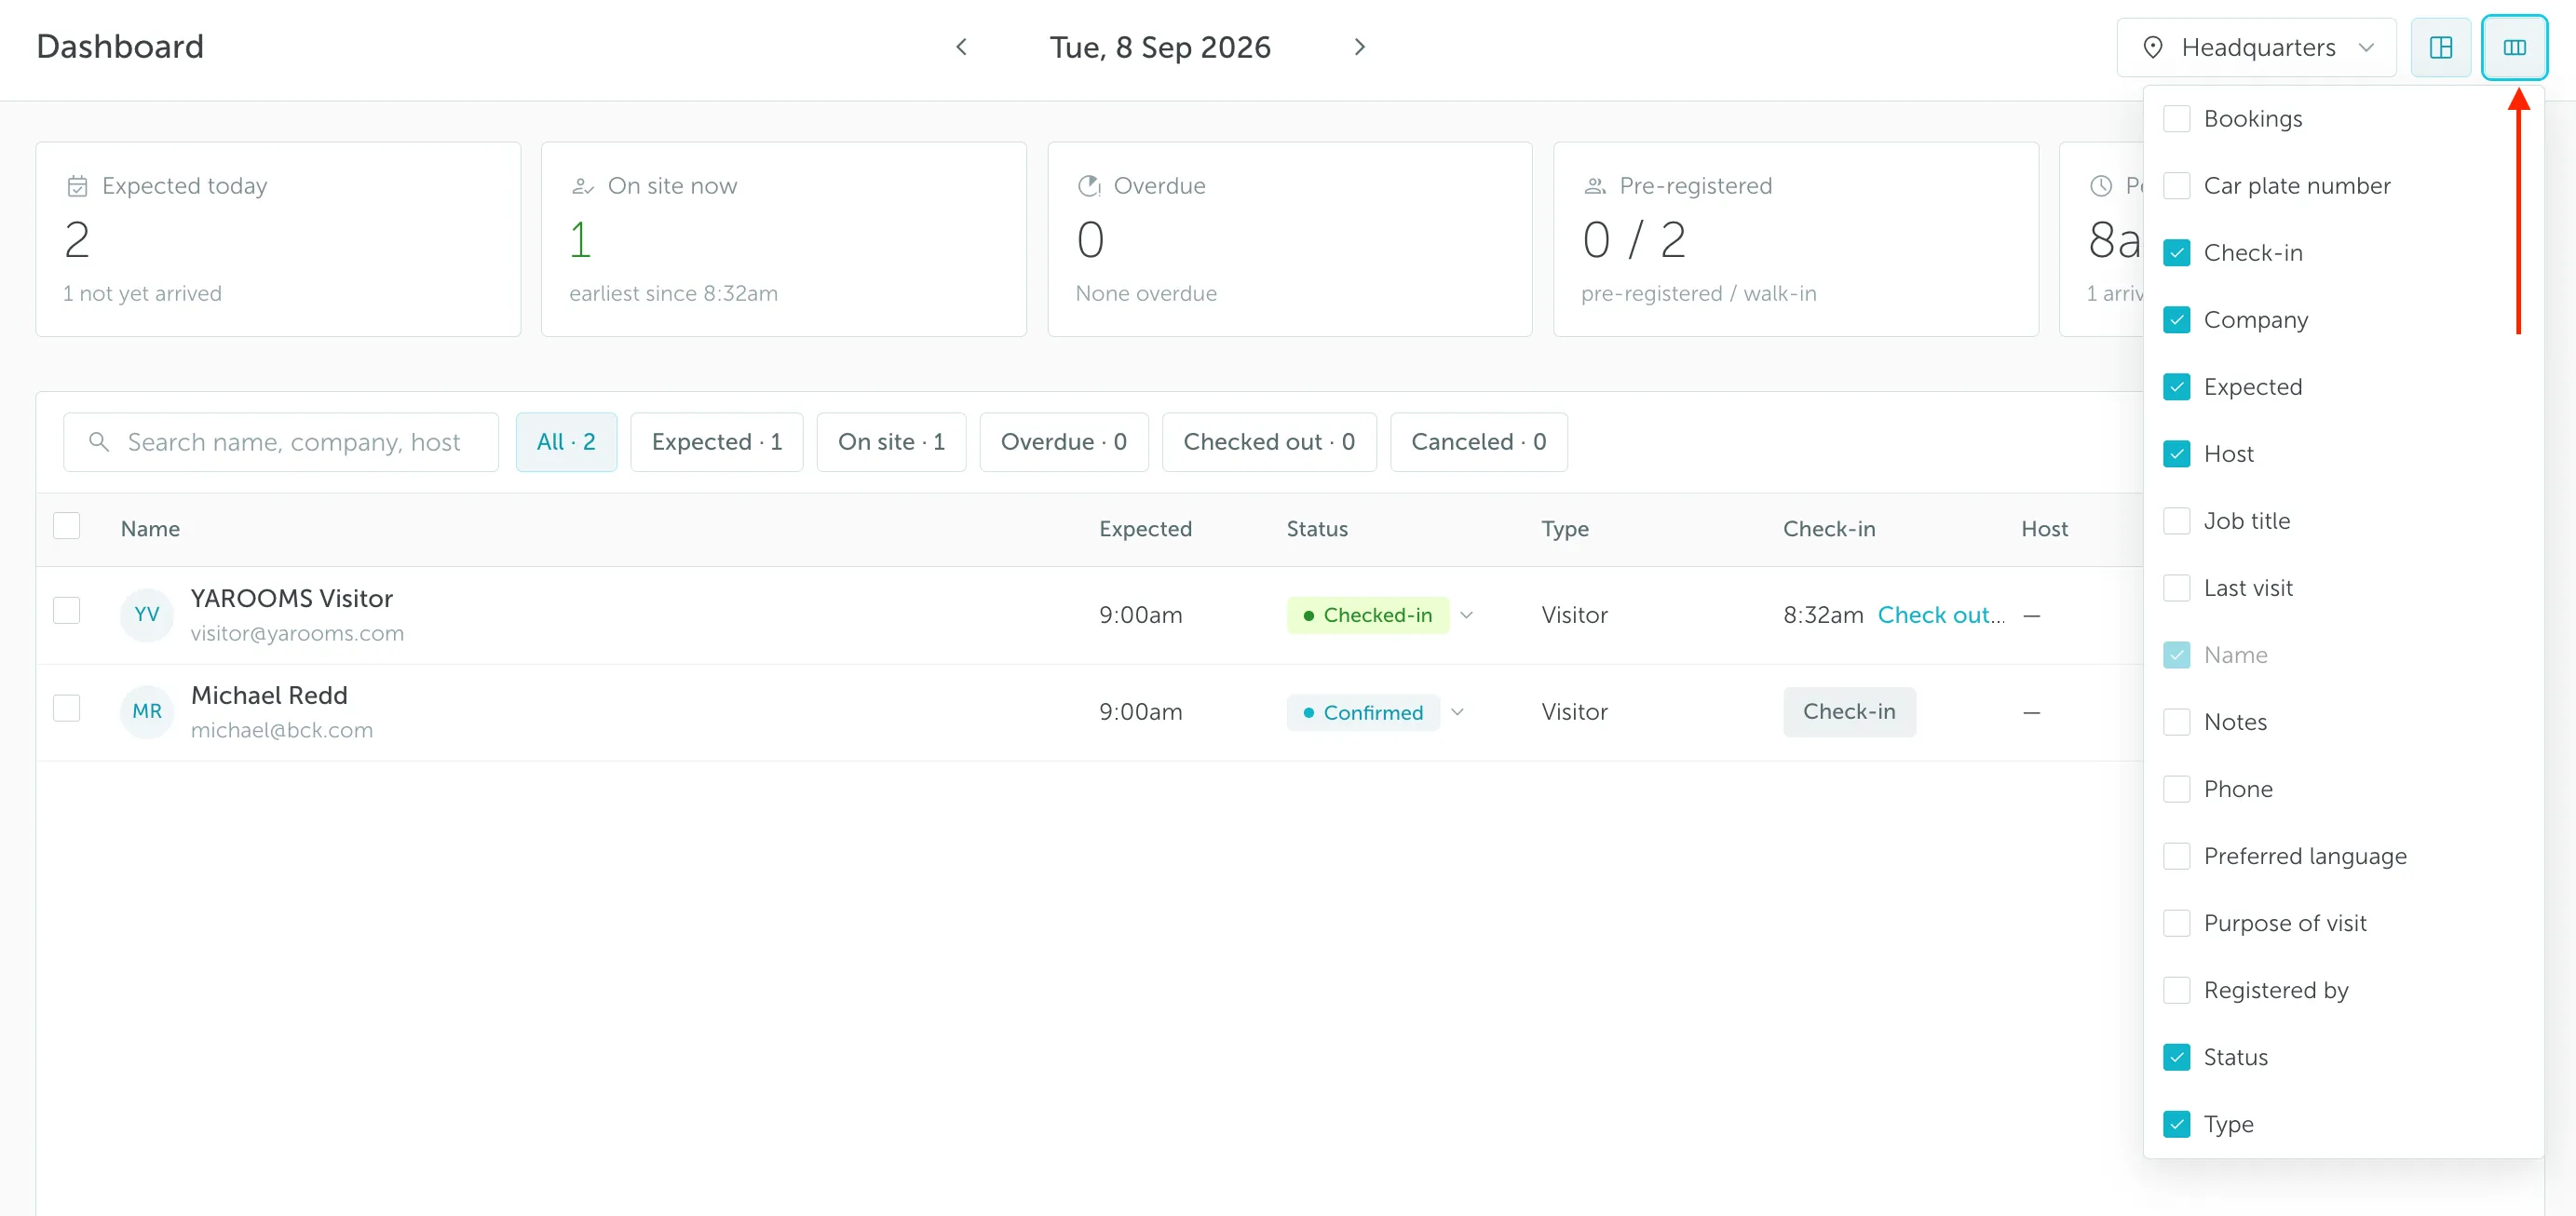Enable the Job title column
This screenshot has height=1216, width=2576.
(x=2176, y=521)
